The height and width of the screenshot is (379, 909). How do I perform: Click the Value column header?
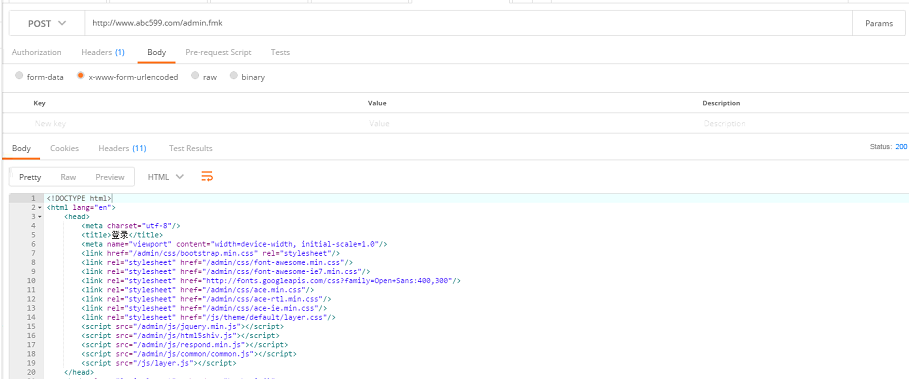pos(377,103)
